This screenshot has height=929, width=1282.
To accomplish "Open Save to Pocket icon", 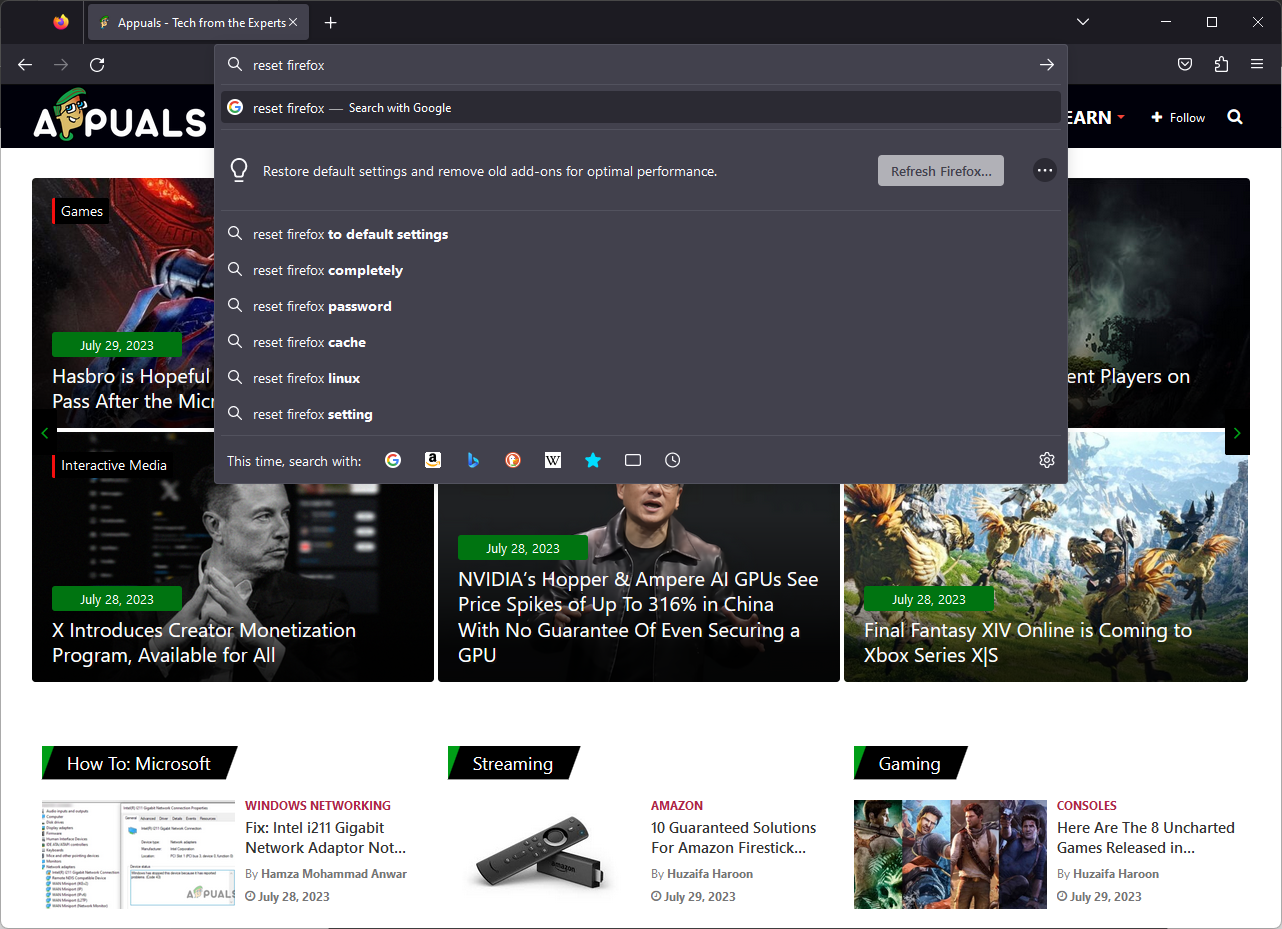I will [1185, 65].
